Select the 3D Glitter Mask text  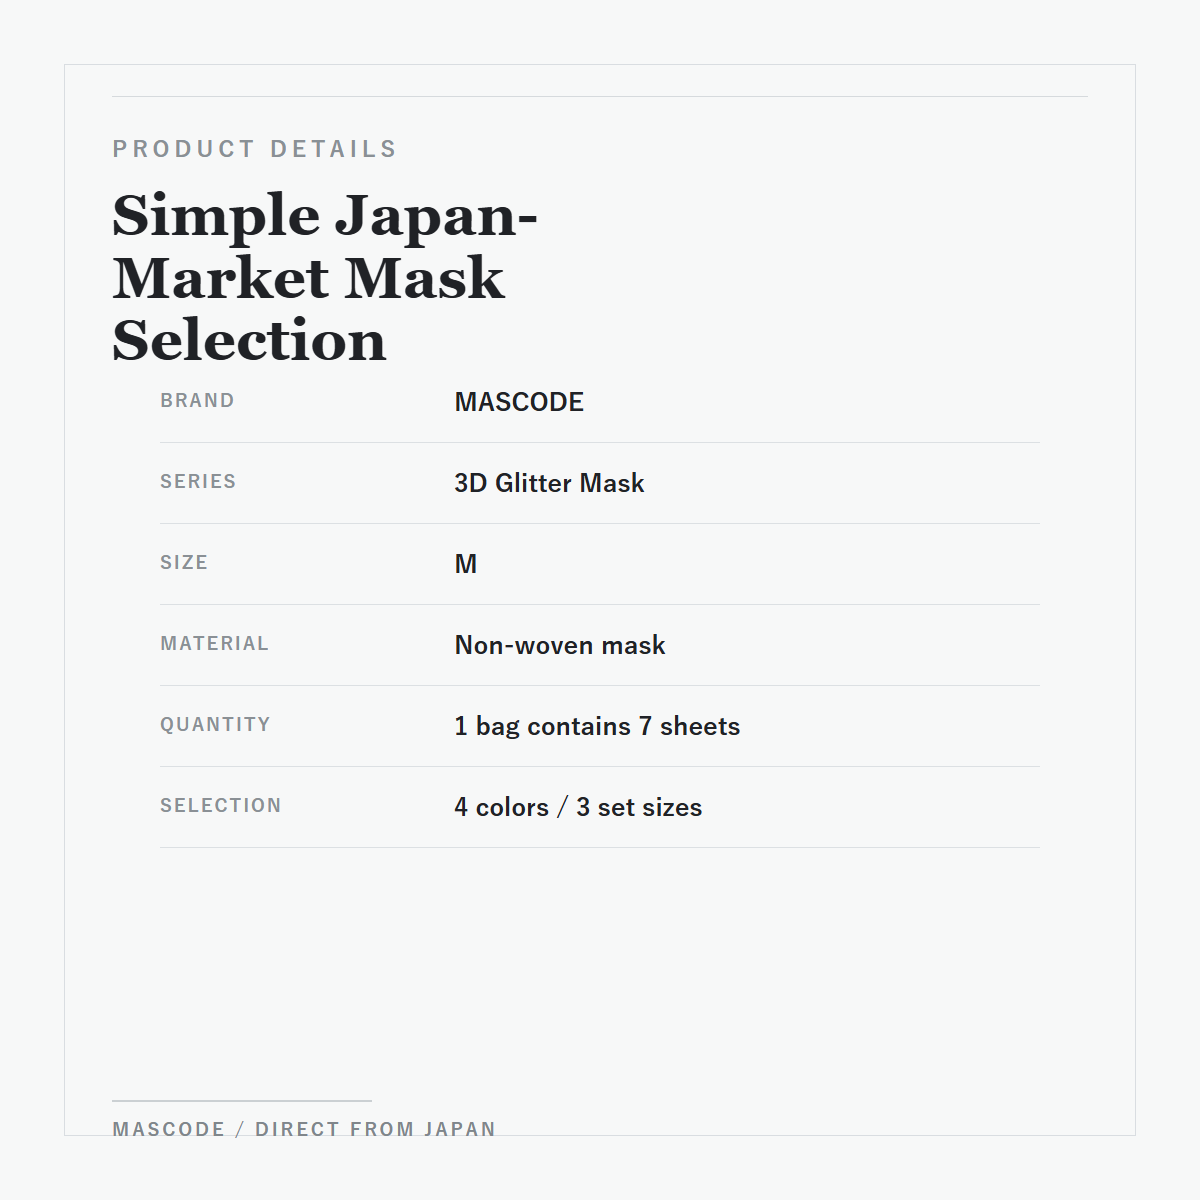pos(549,483)
